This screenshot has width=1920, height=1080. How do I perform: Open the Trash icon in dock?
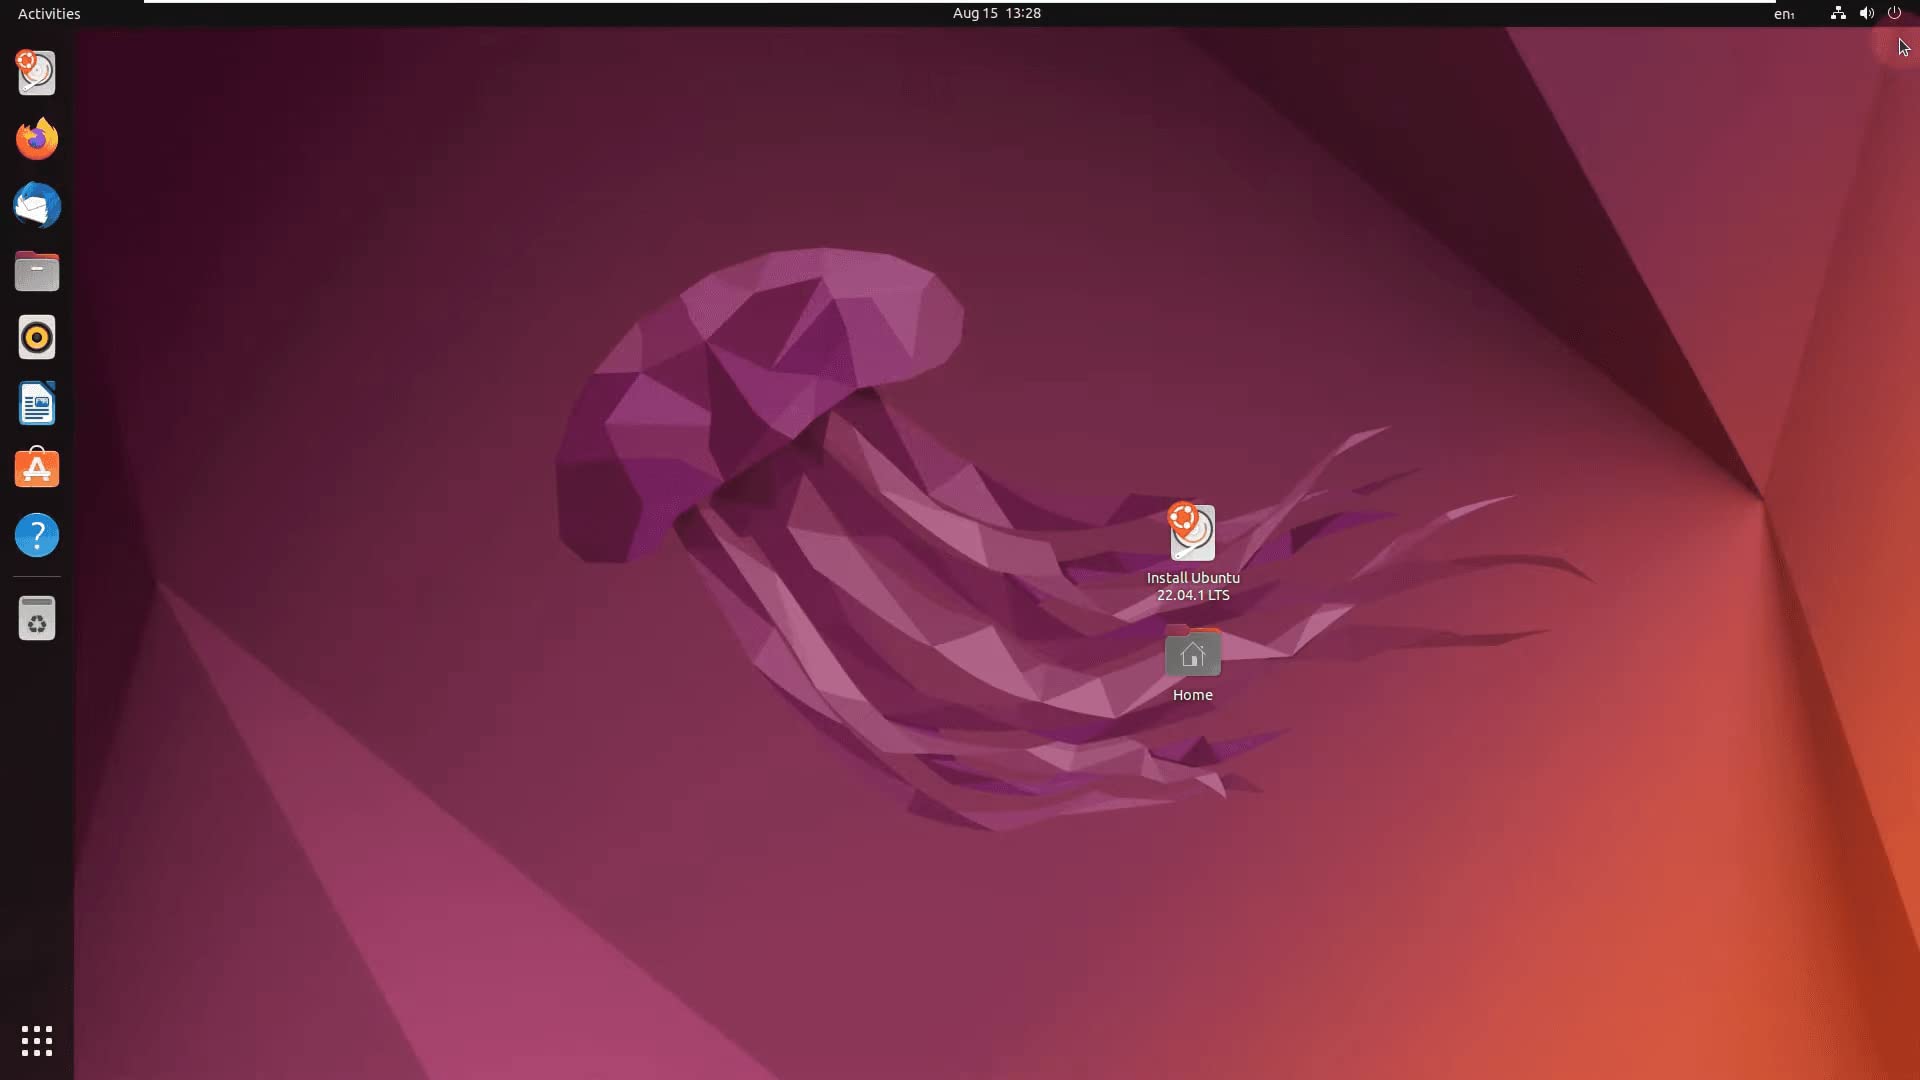37,619
